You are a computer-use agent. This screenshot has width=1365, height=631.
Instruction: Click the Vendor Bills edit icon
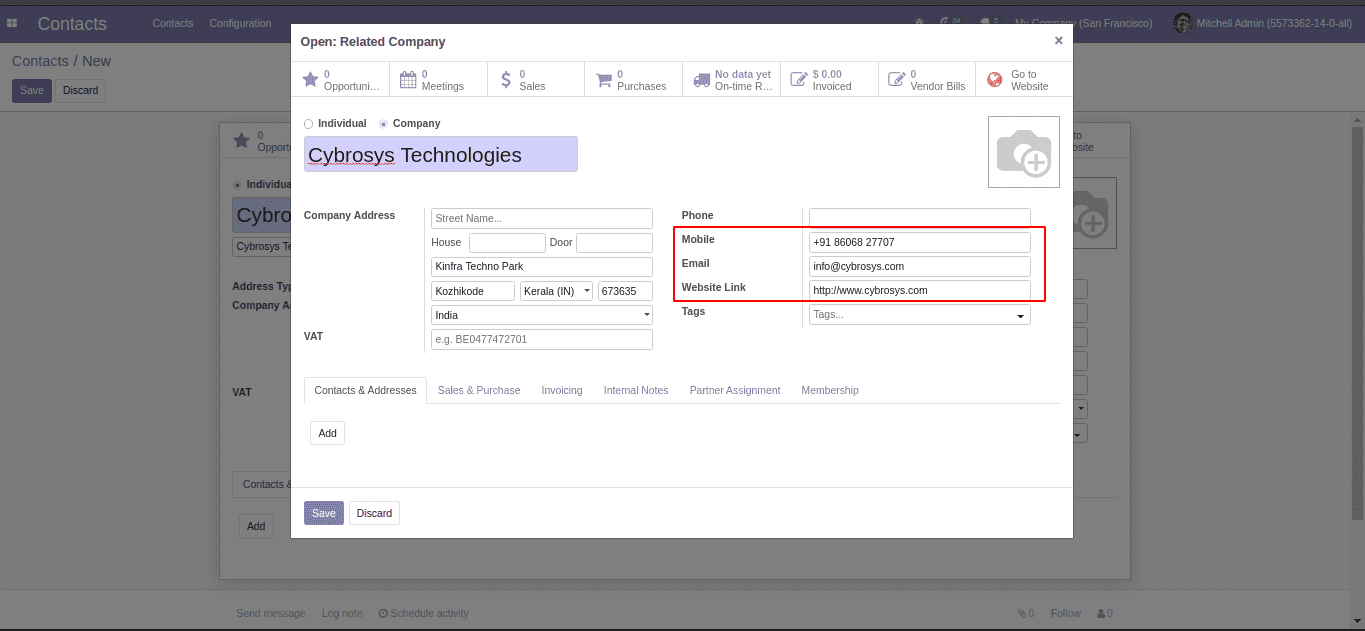click(x=896, y=80)
